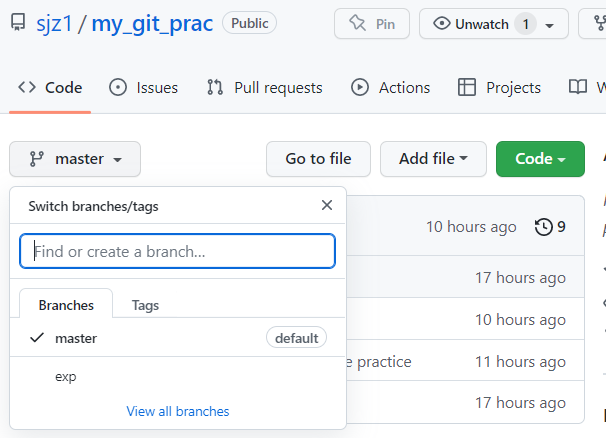Switch to the exp branch
Viewport: 606px width, 438px height.
click(x=178, y=376)
